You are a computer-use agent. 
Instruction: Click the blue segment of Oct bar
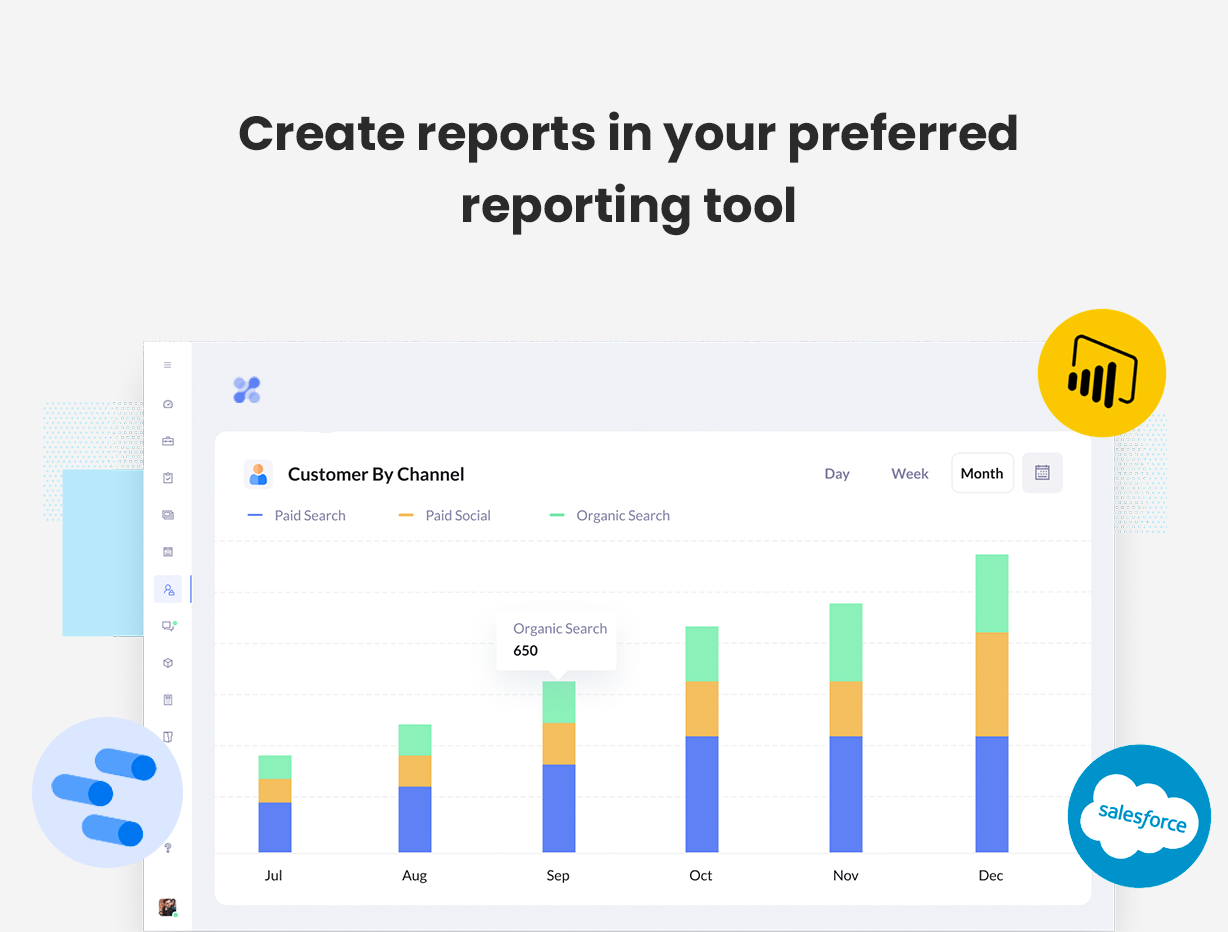tap(702, 794)
